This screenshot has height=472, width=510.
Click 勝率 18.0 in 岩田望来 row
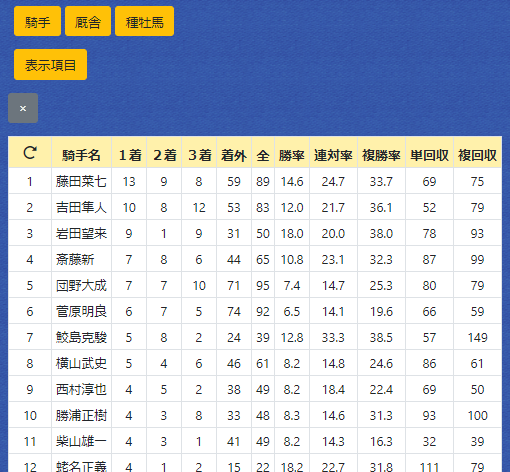click(x=292, y=234)
